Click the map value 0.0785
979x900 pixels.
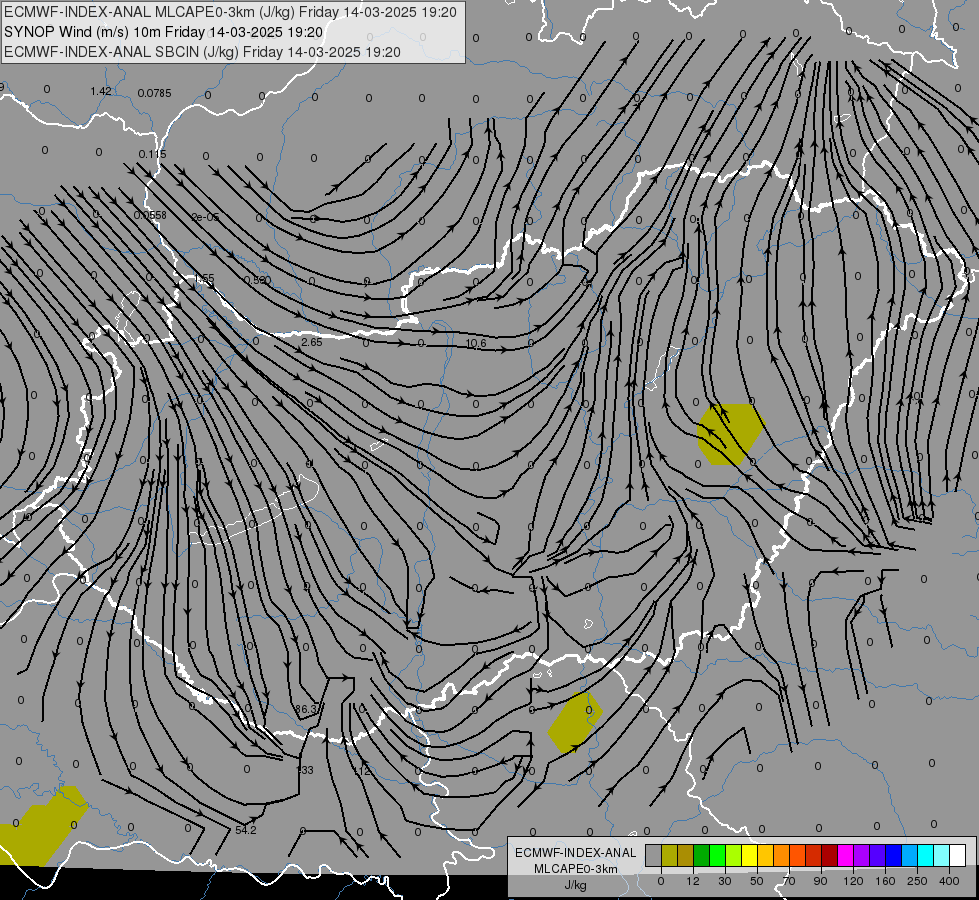(154, 93)
